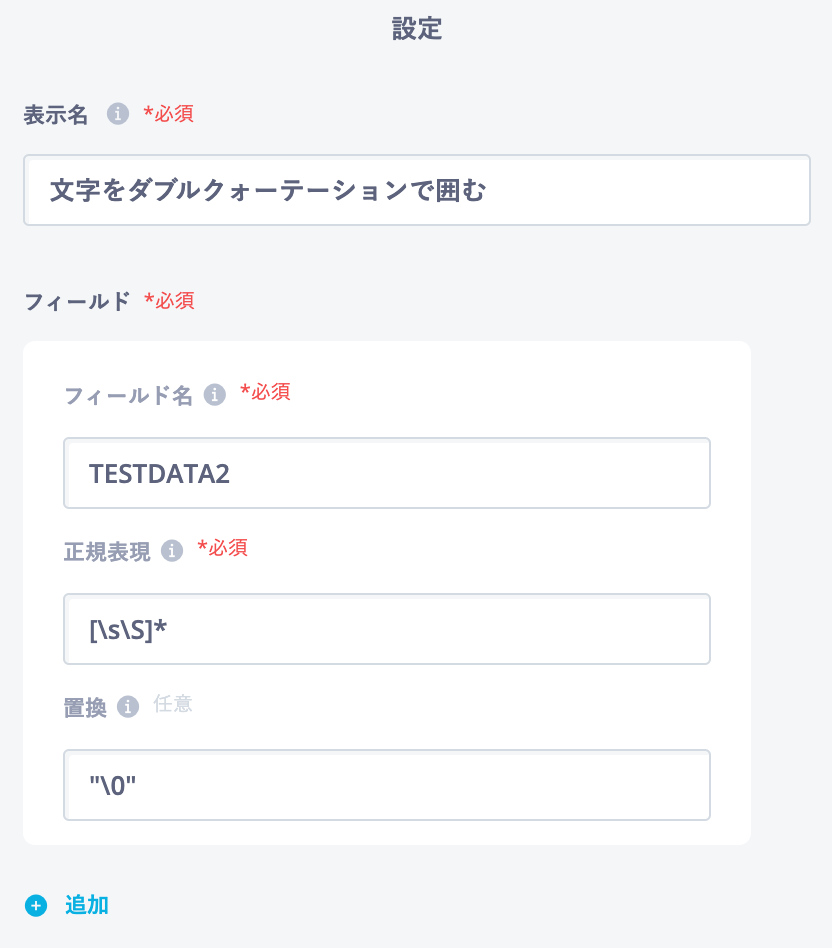Image resolution: width=832 pixels, height=948 pixels.
Task: Select the フィールド section label
Action: [x=77, y=301]
